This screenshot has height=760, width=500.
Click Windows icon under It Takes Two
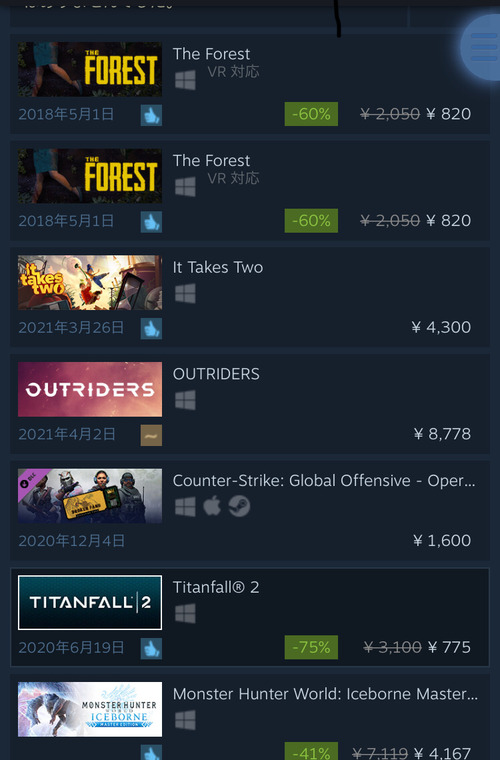click(x=185, y=293)
